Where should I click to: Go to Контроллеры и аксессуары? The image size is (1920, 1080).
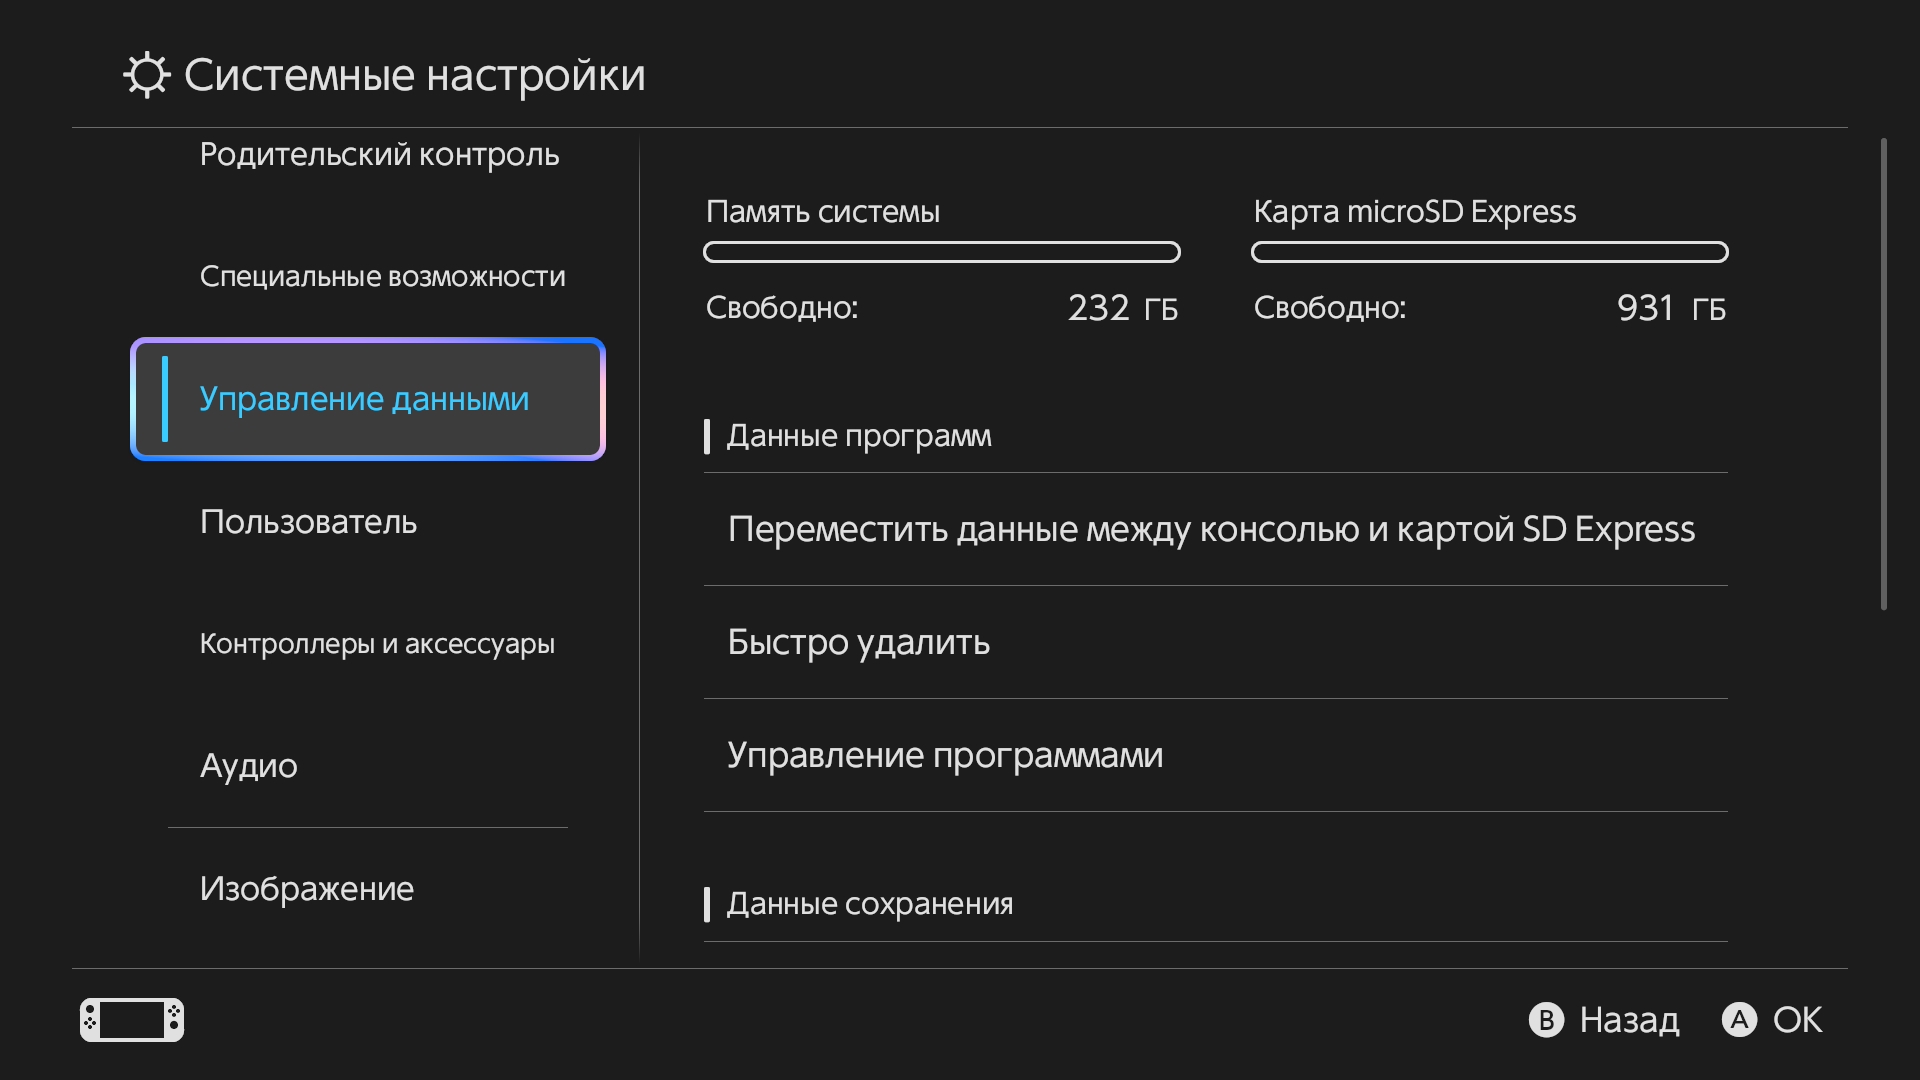pyautogui.click(x=377, y=644)
